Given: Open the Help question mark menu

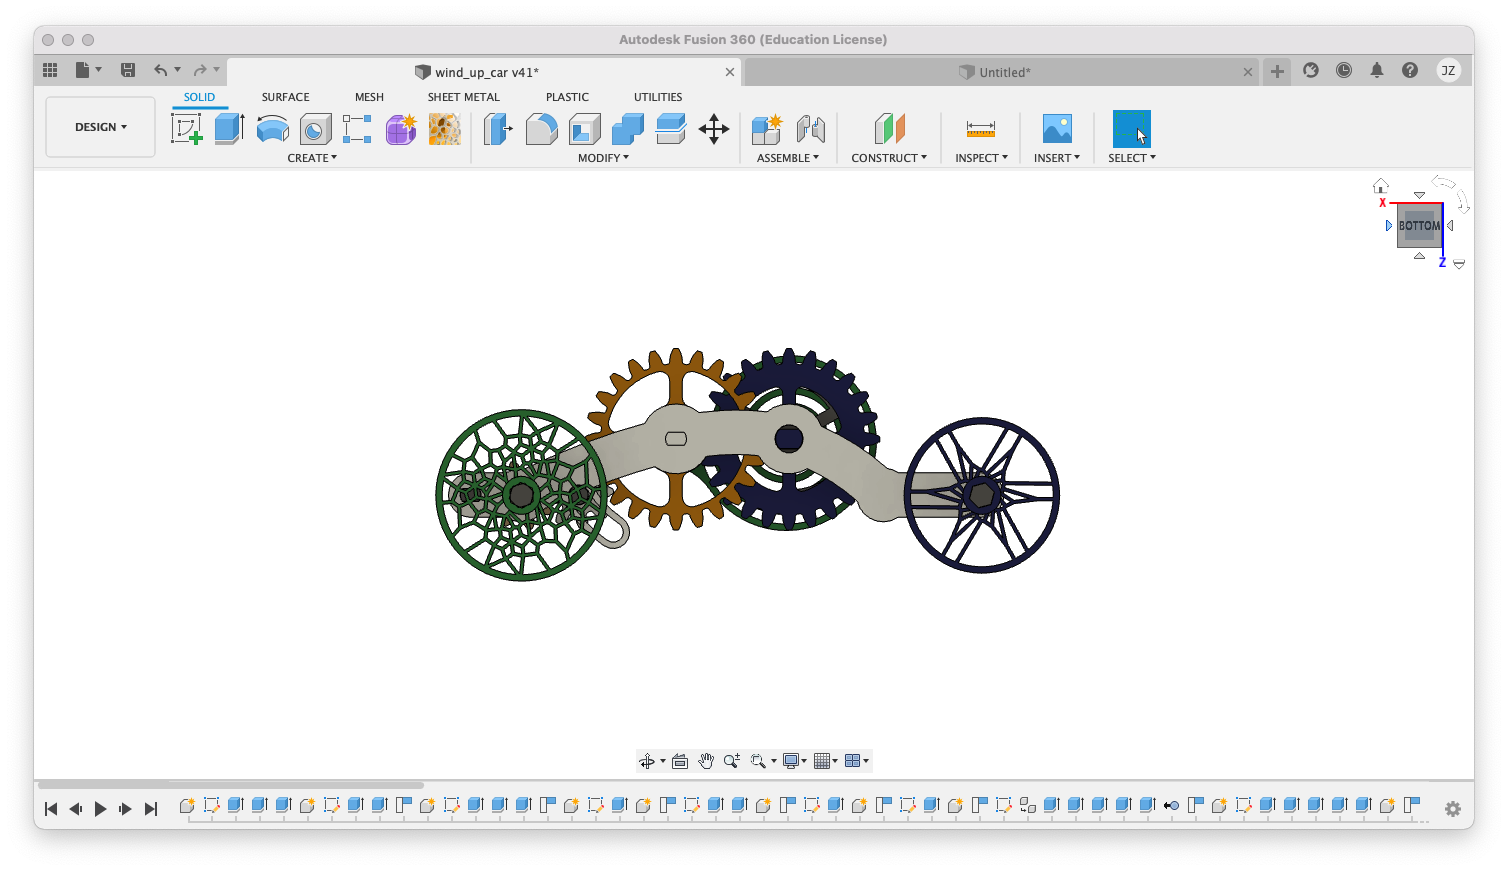Looking at the screenshot, I should pos(1410,70).
